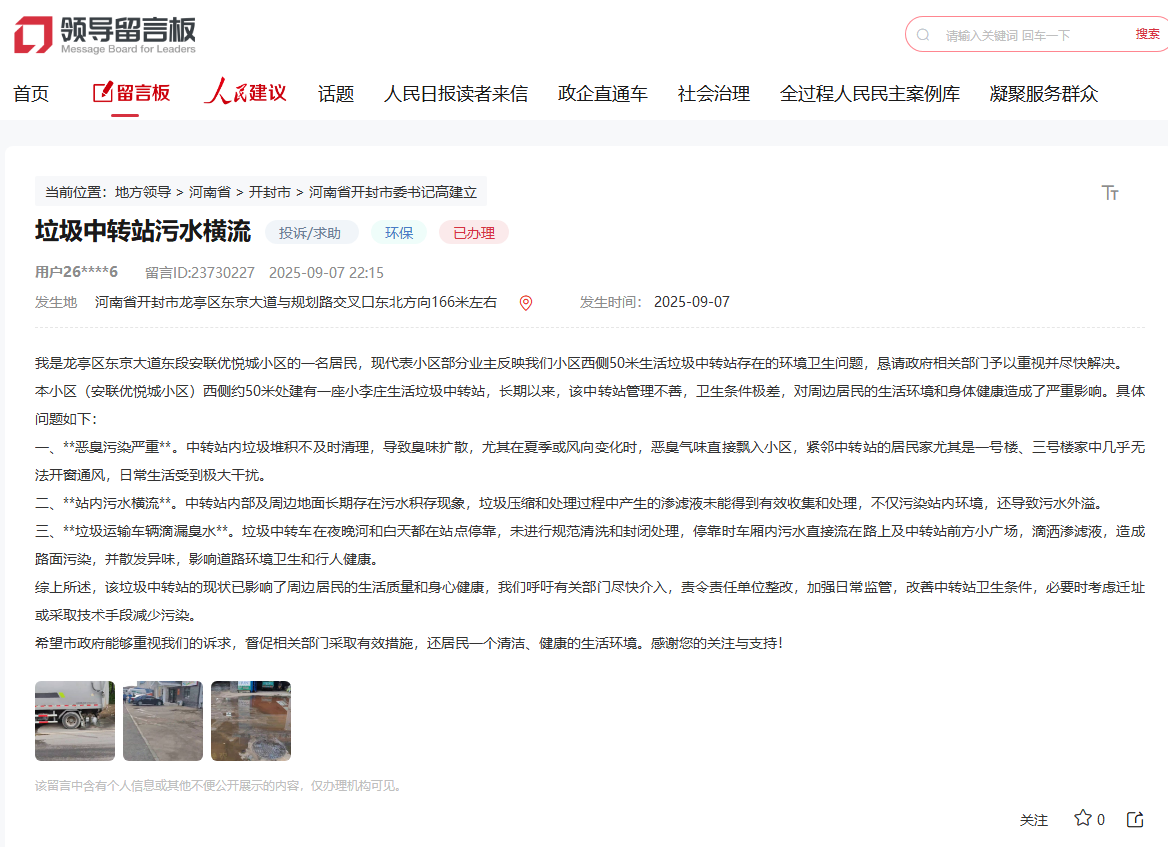Open the 话题 navigation item

336,94
